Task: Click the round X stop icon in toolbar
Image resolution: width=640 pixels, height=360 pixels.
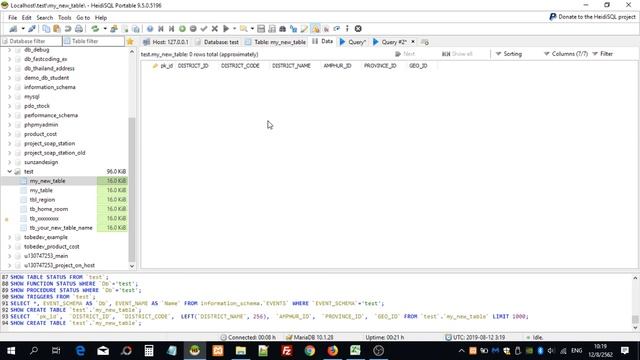Action: (358, 29)
